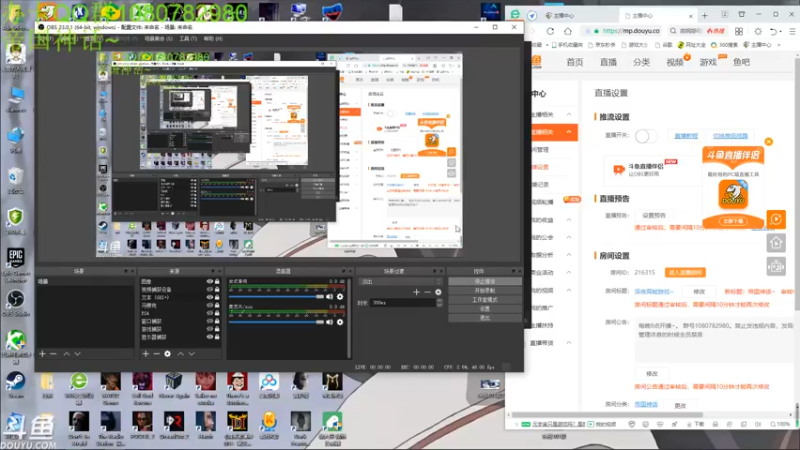This screenshot has width=800, height=450.
Task: Add a new scene in OBS Scenes panel
Action: click(x=42, y=354)
